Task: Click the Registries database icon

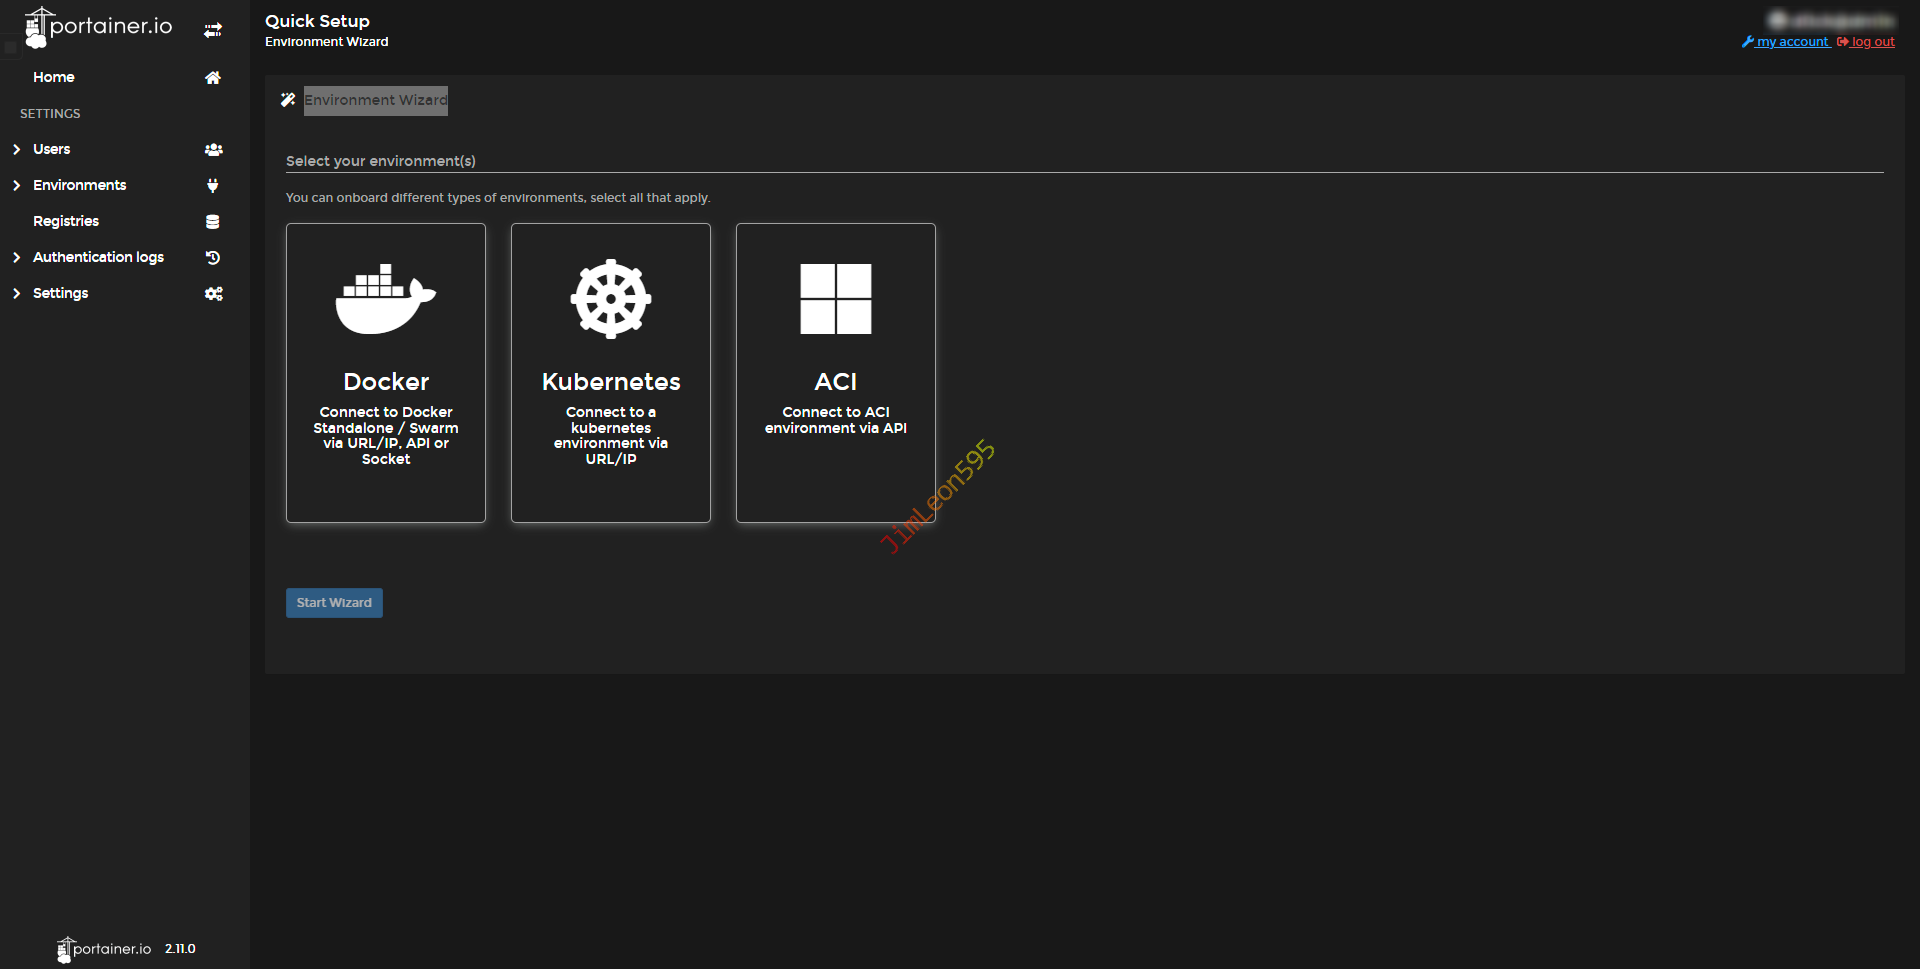Action: click(x=212, y=221)
